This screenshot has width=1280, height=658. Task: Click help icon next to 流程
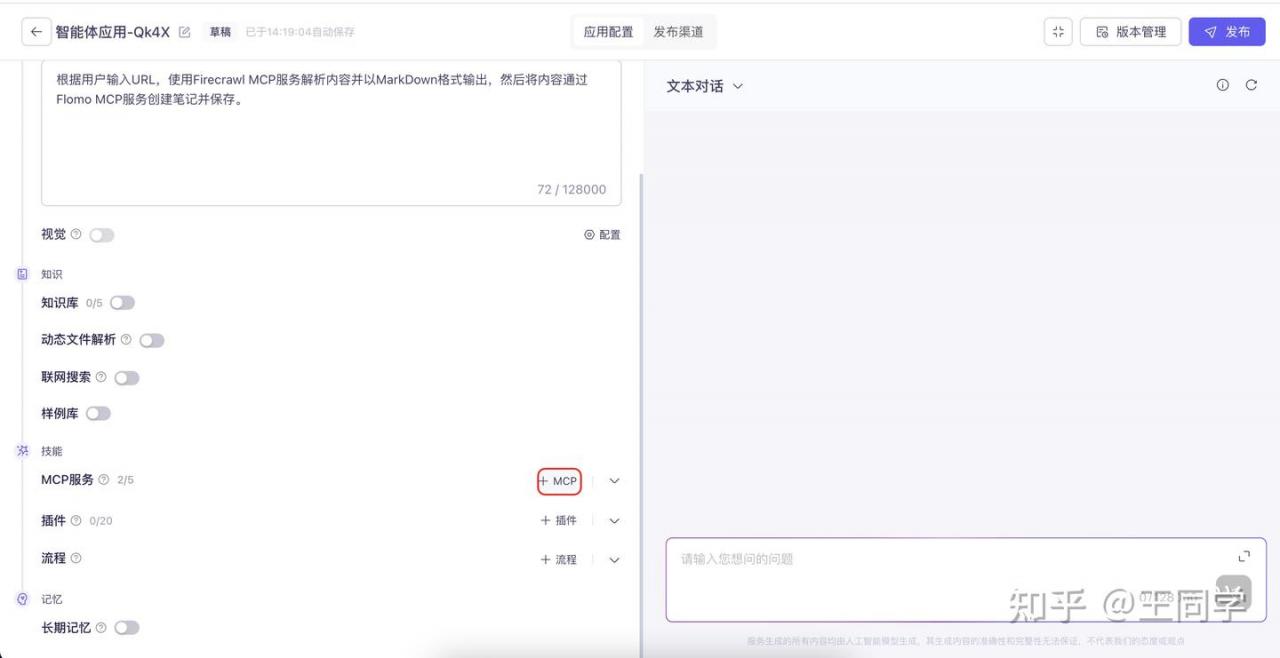(76, 558)
